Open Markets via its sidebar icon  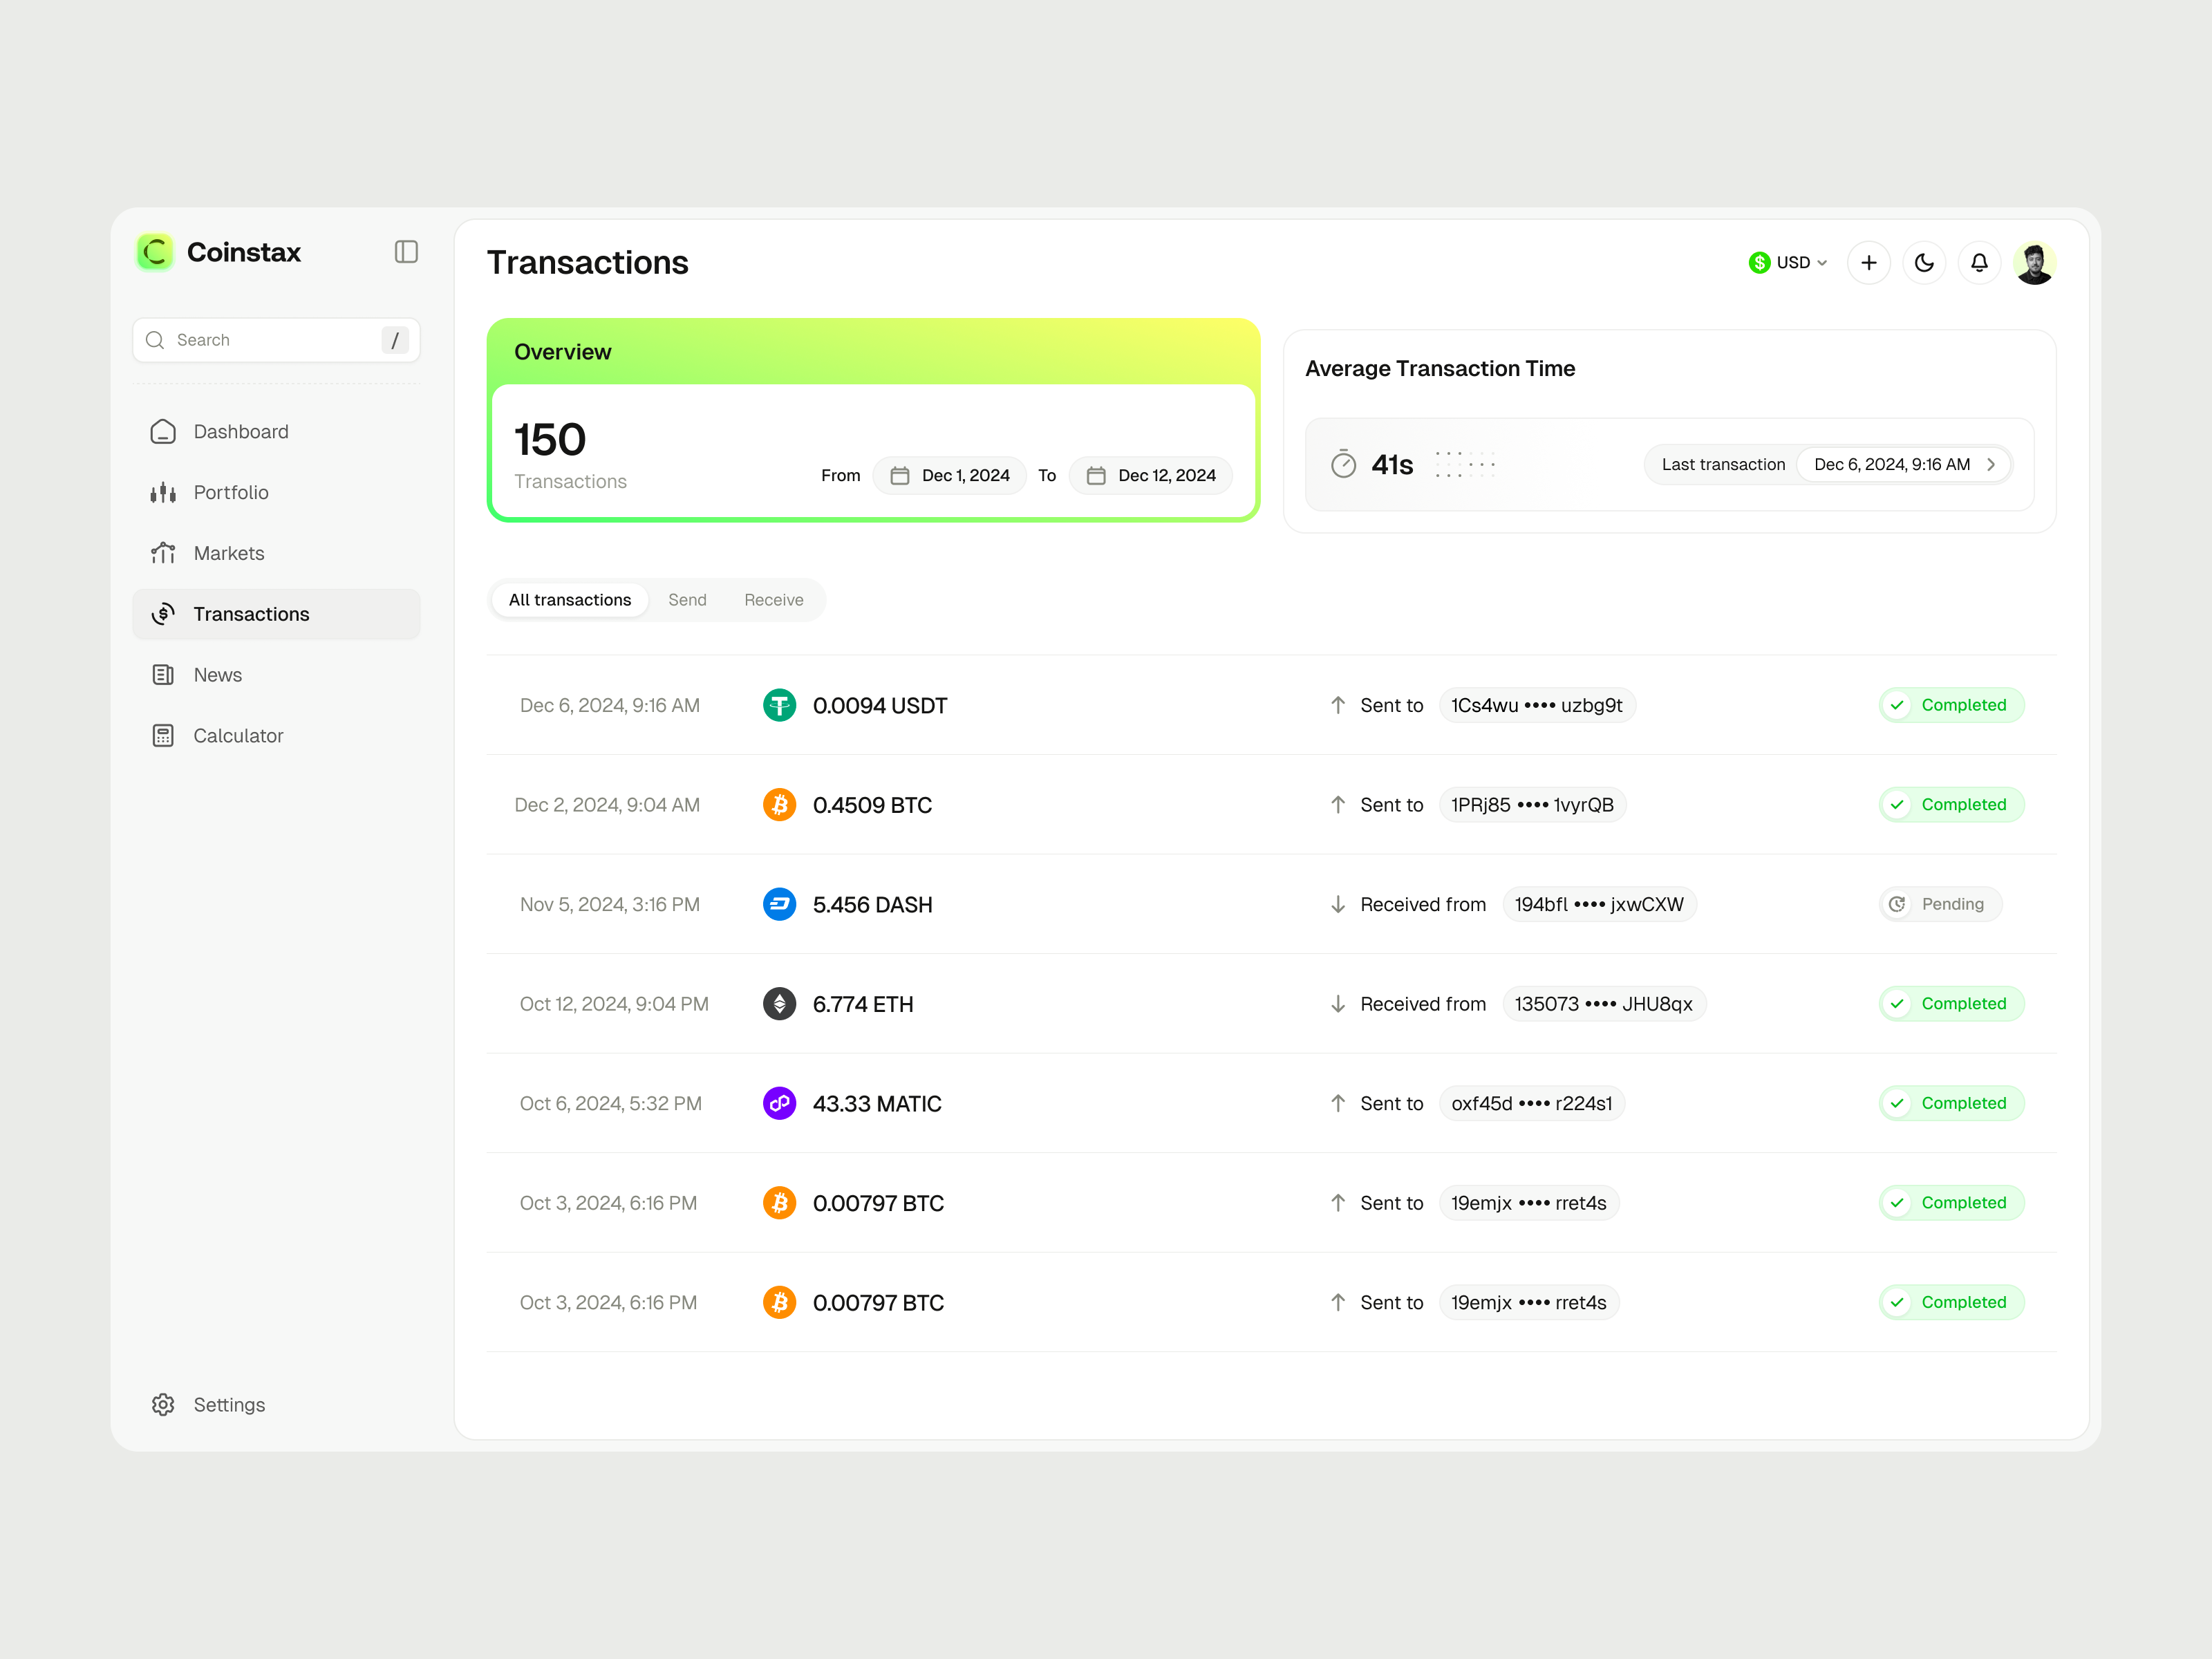[163, 552]
